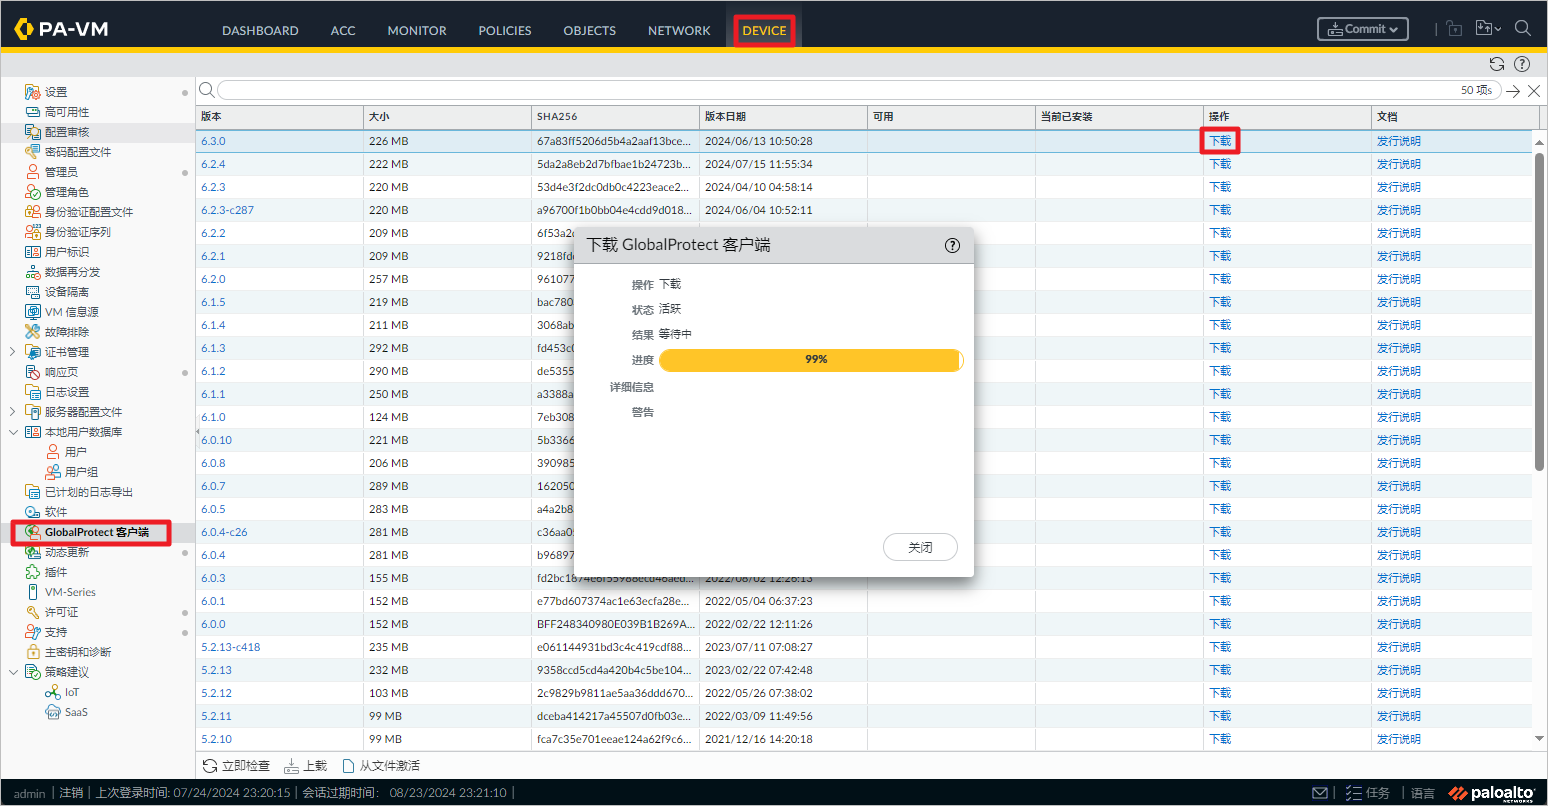The image size is (1548, 806).
Task: Open the IoT sidebar icon
Action: [53, 692]
